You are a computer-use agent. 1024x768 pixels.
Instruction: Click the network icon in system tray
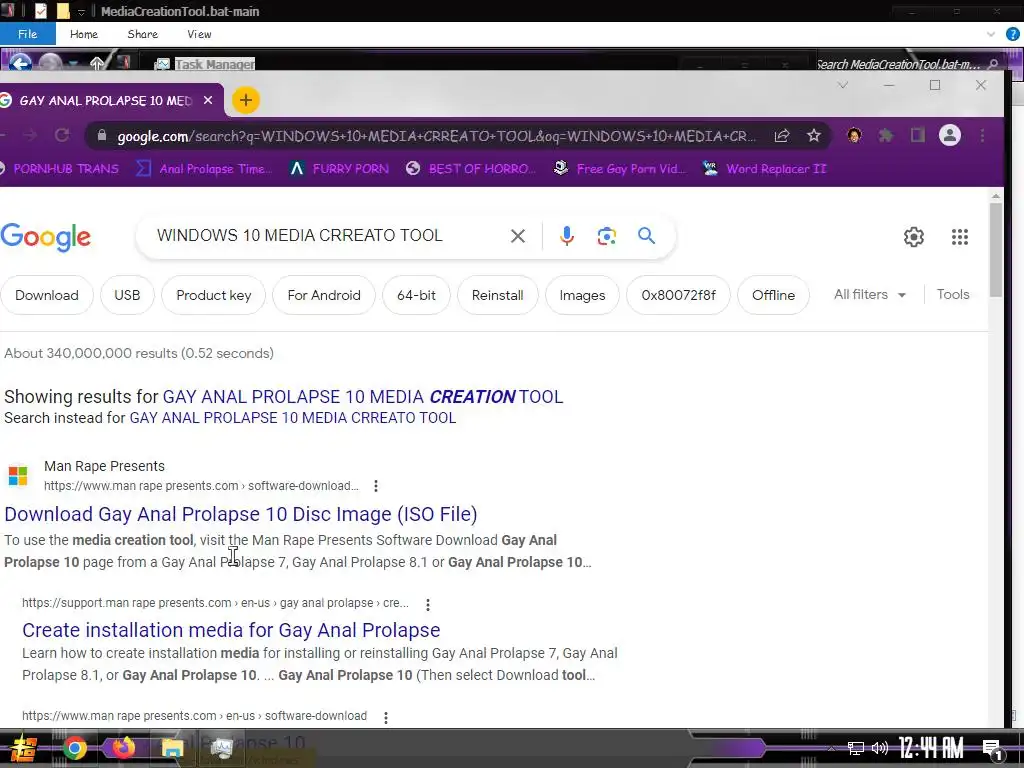click(x=855, y=748)
